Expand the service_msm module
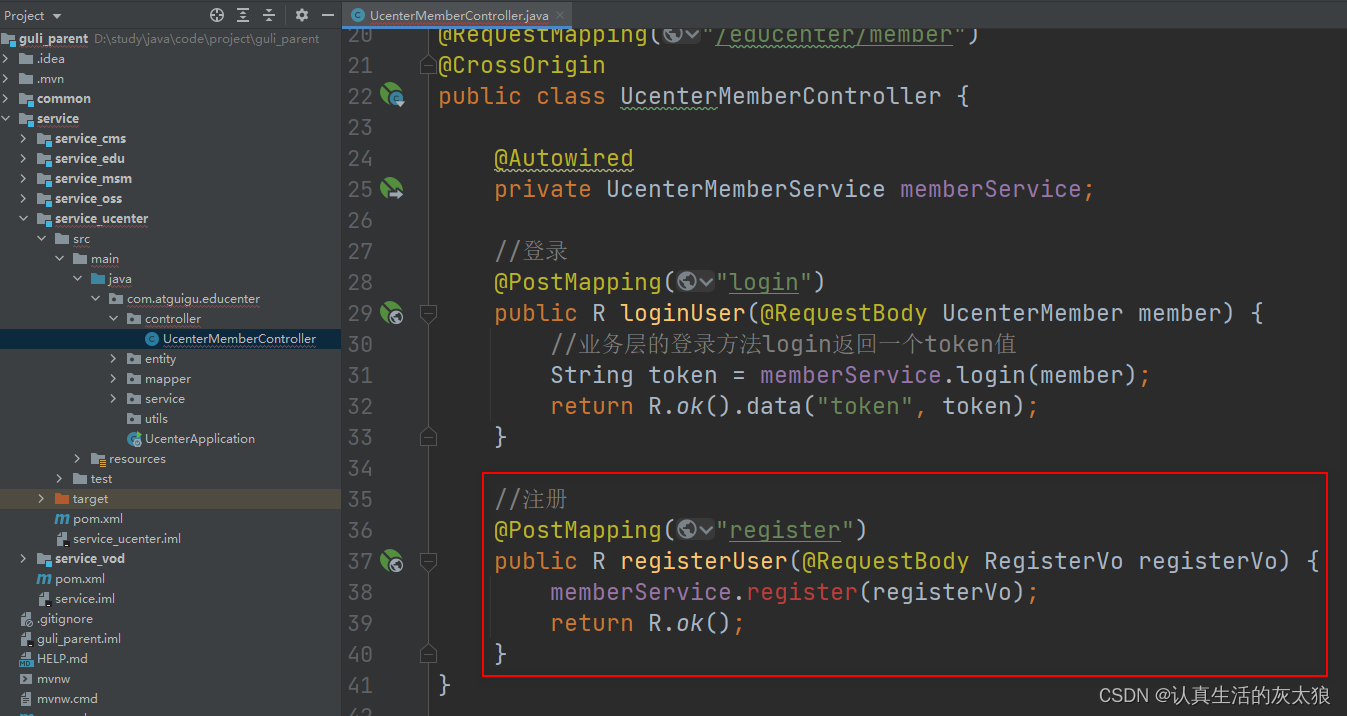Image resolution: width=1347 pixels, height=716 pixels. pyautogui.click(x=25, y=179)
